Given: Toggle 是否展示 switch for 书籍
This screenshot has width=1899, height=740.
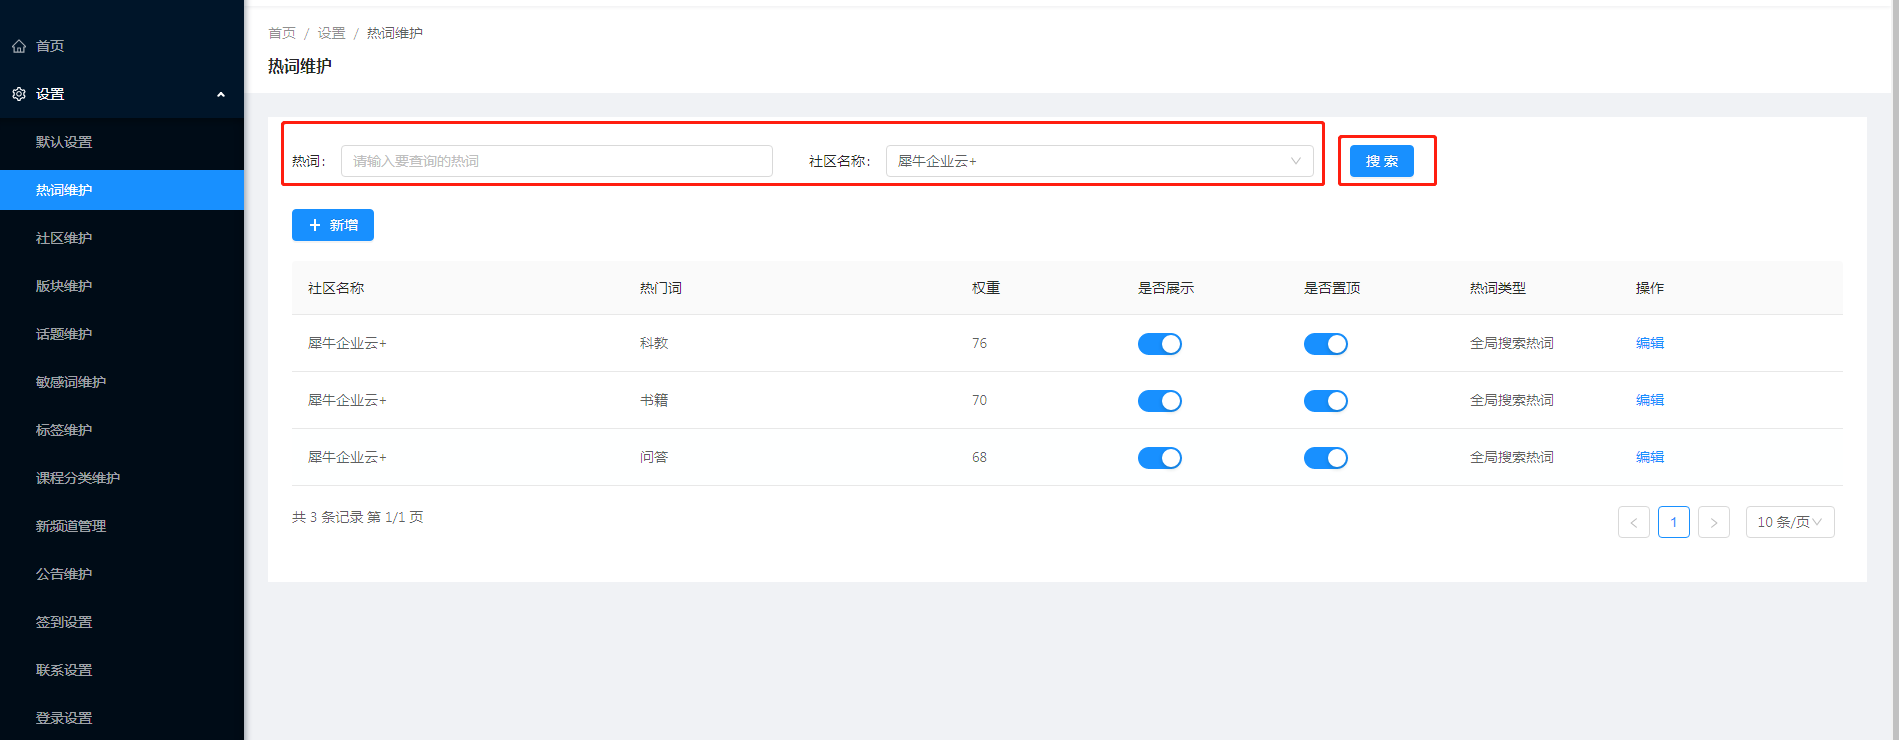Looking at the screenshot, I should pyautogui.click(x=1160, y=401).
